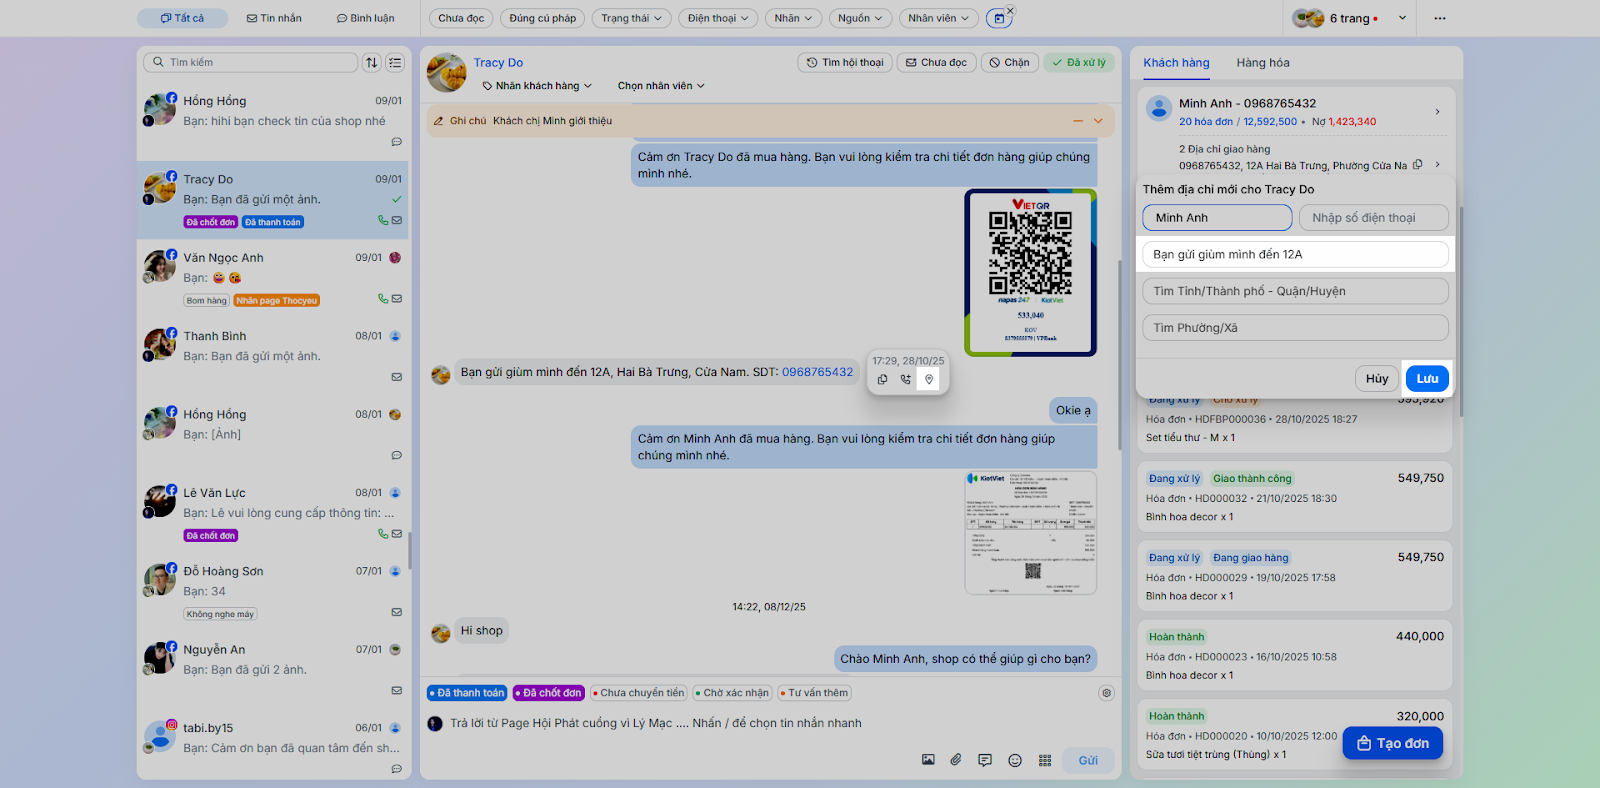Click the 'Nhập số điện thoại' field

[x=1372, y=218]
